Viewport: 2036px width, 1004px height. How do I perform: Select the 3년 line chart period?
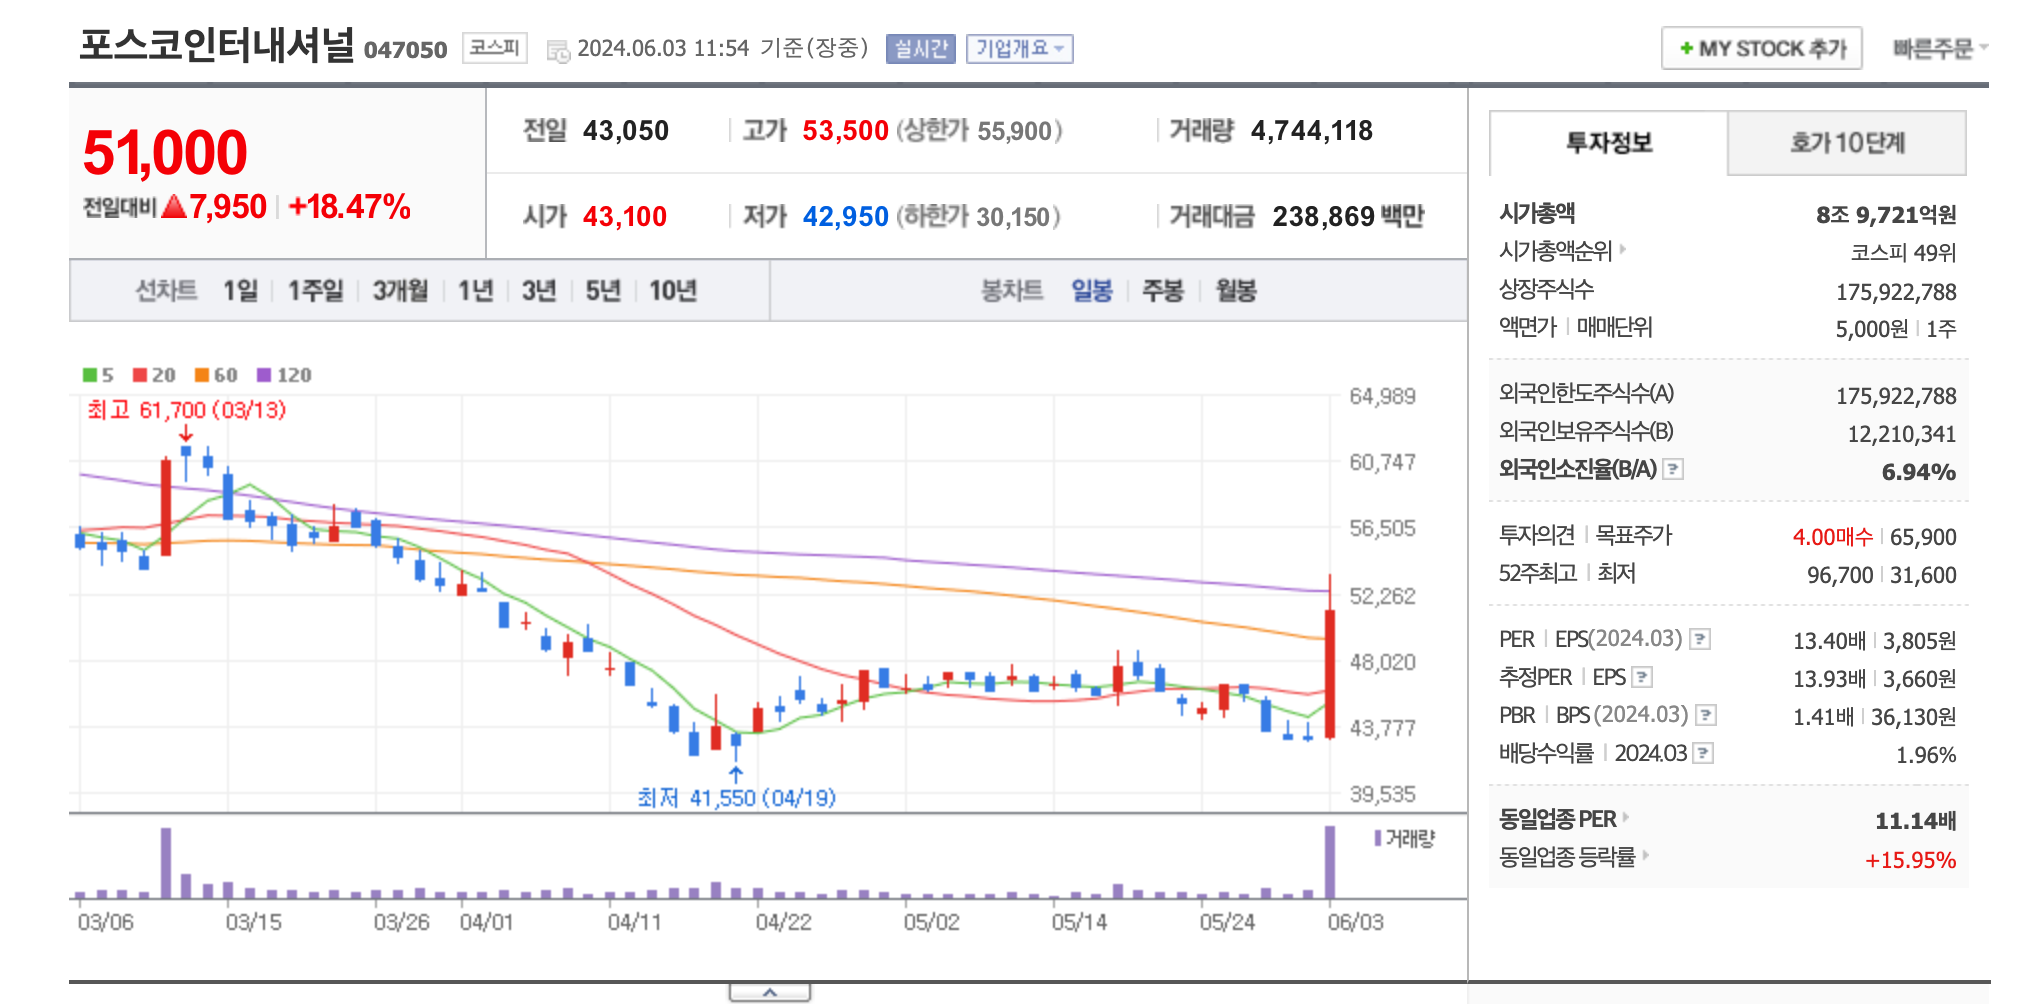point(539,291)
